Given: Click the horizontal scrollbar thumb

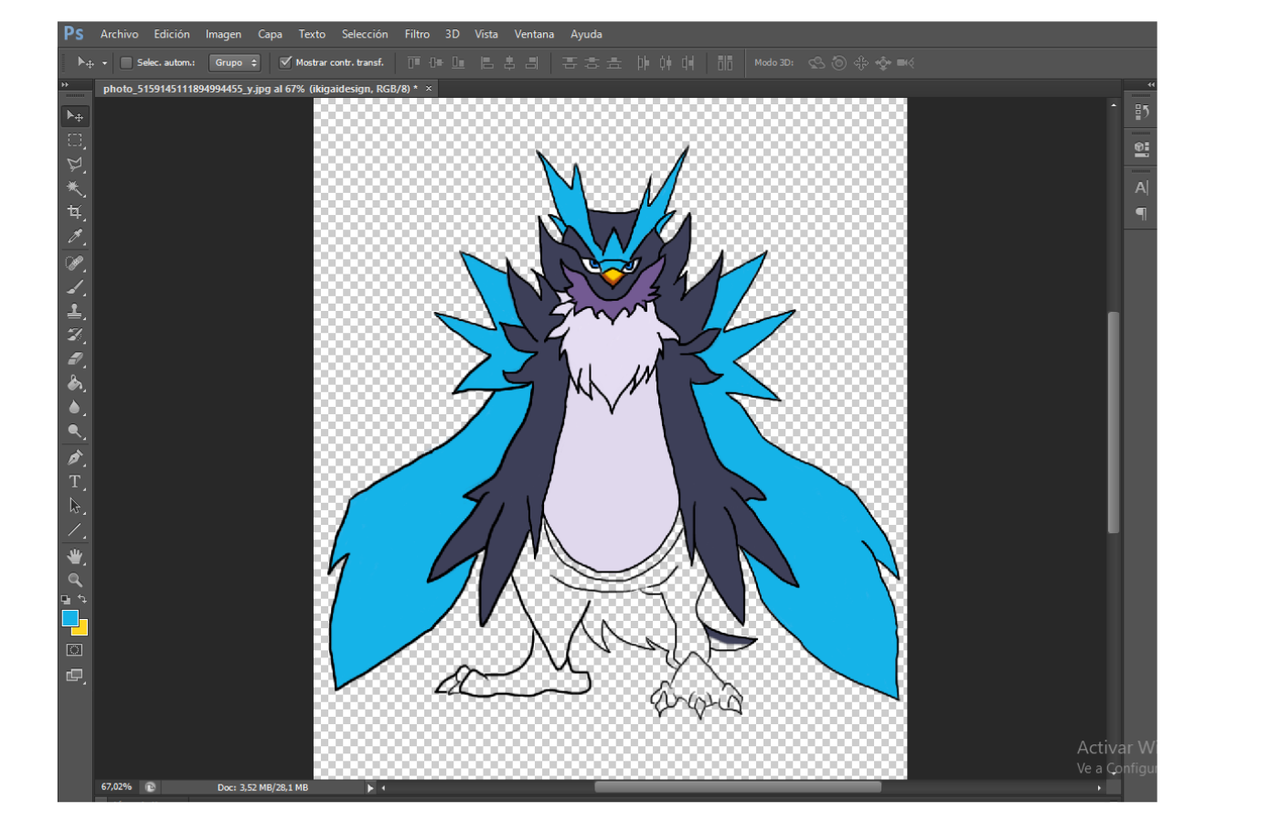Looking at the screenshot, I should point(738,787).
